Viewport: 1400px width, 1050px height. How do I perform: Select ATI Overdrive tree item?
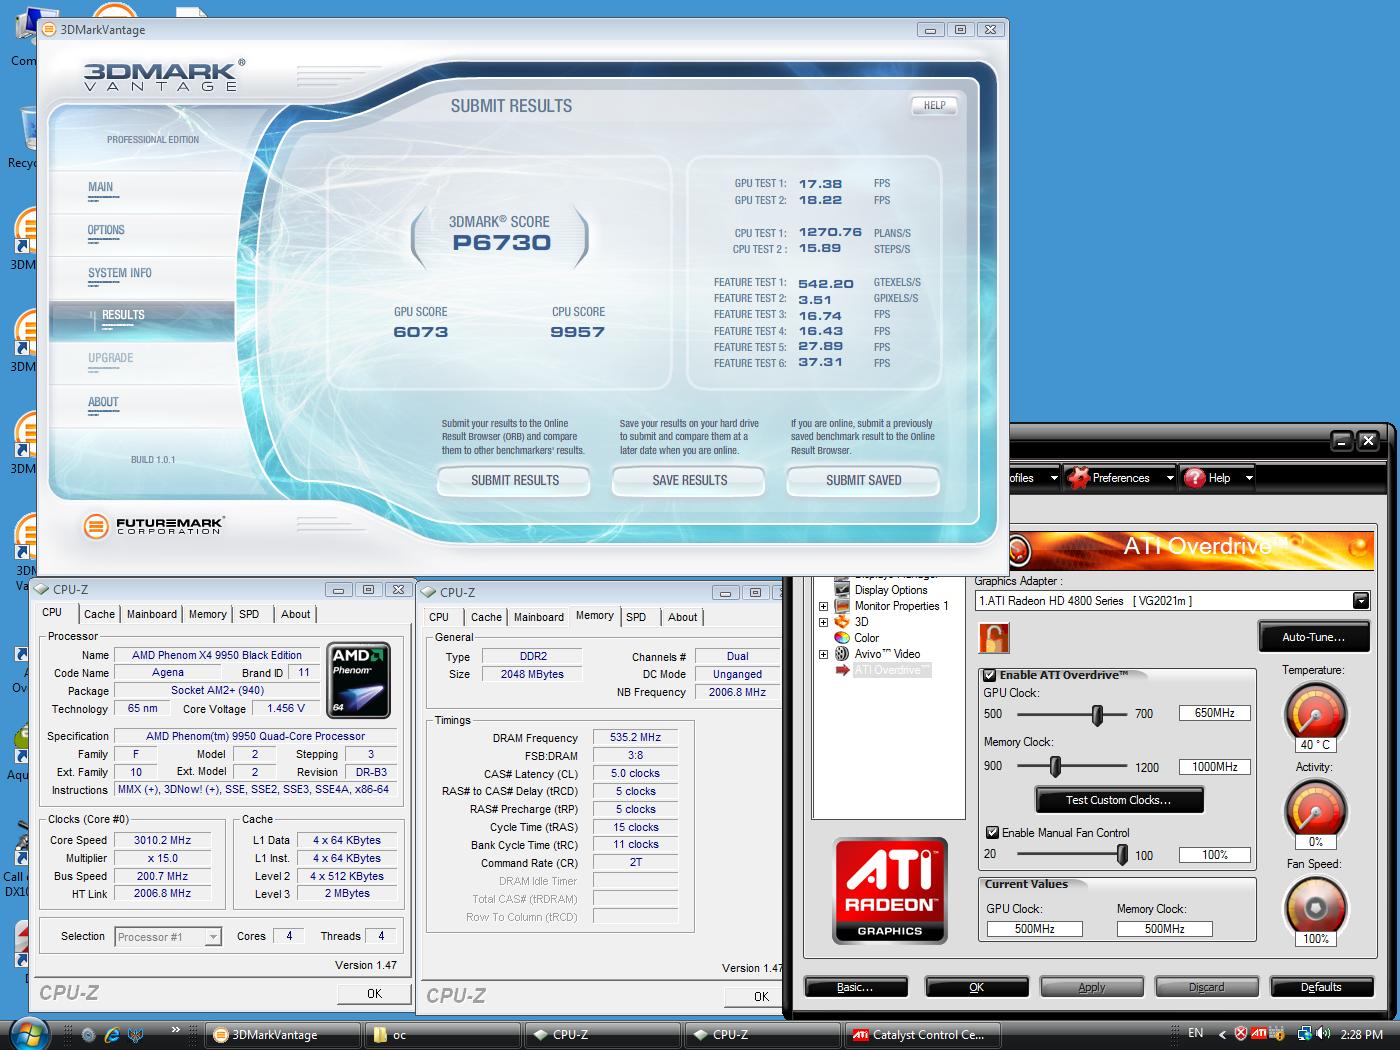pyautogui.click(x=892, y=670)
